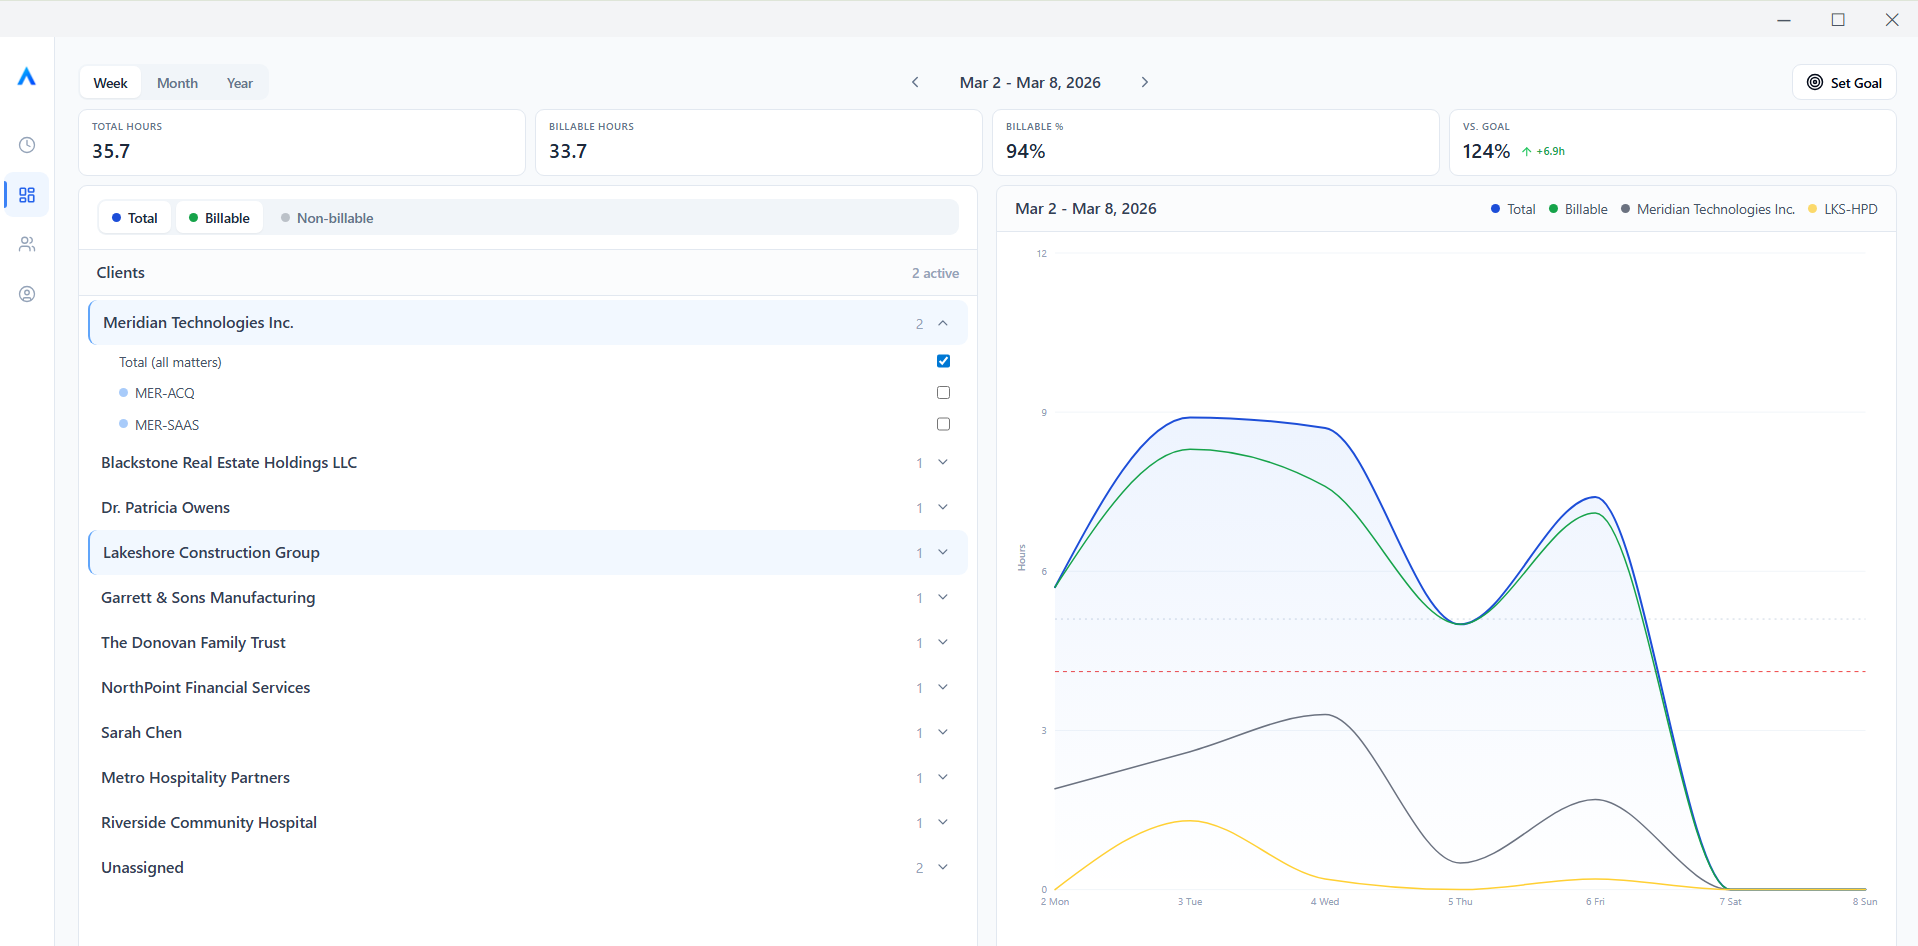Go to previous week with left arrow

[x=915, y=82]
